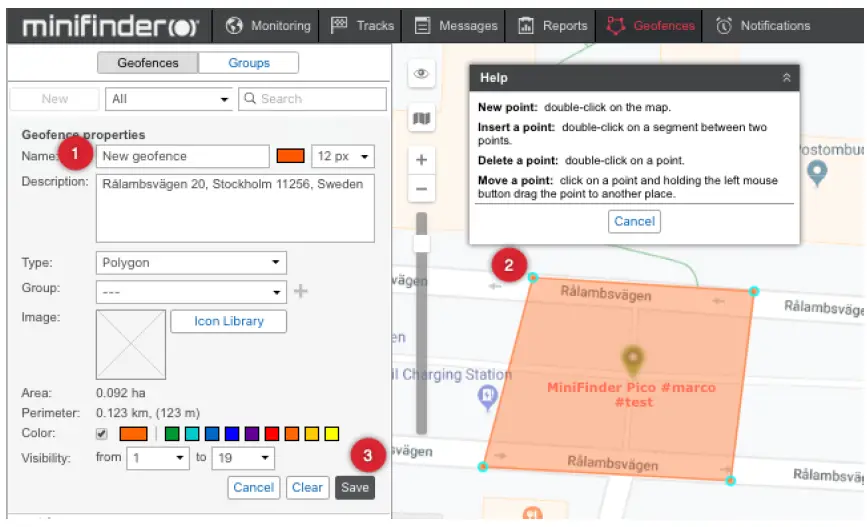Open the Messages tab

(455, 26)
